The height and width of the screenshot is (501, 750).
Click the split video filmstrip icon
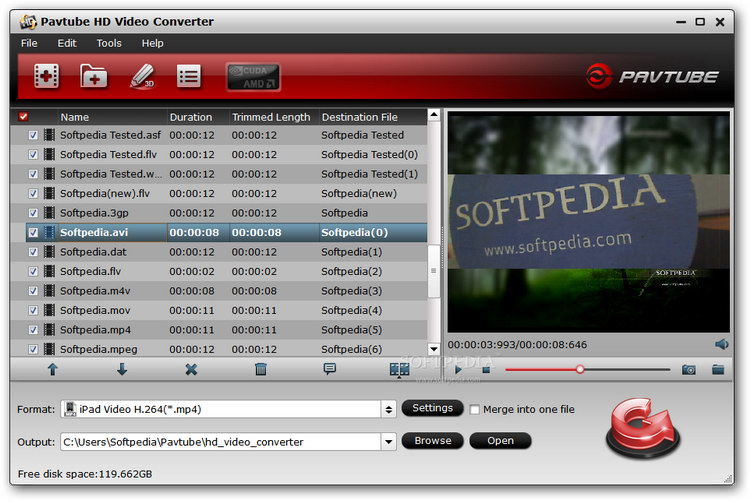tap(399, 369)
